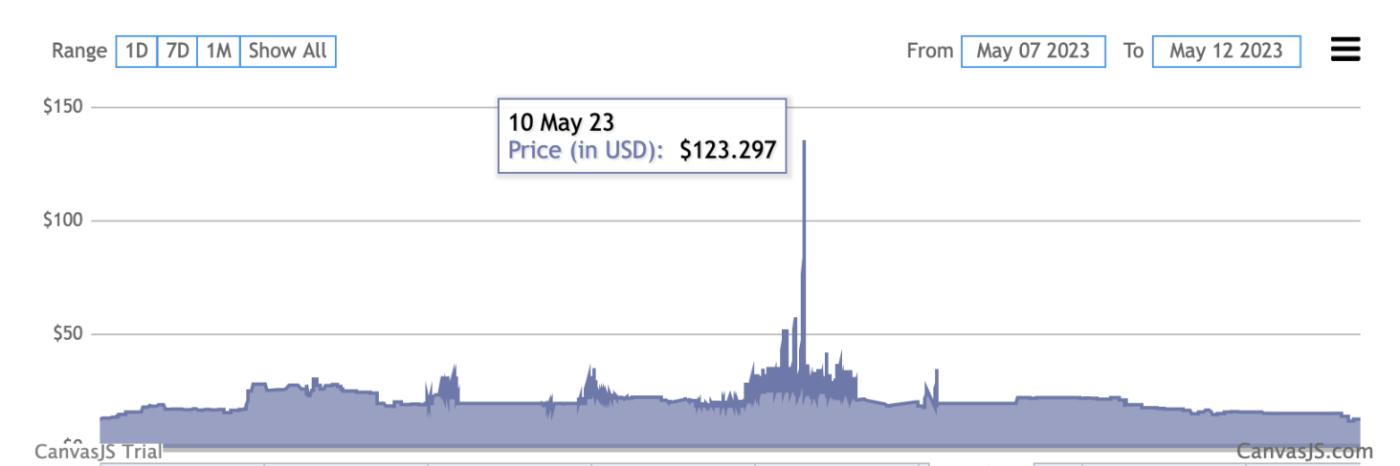Click the From label text
Image resolution: width=1400 pixels, height=466 pixels.
929,51
